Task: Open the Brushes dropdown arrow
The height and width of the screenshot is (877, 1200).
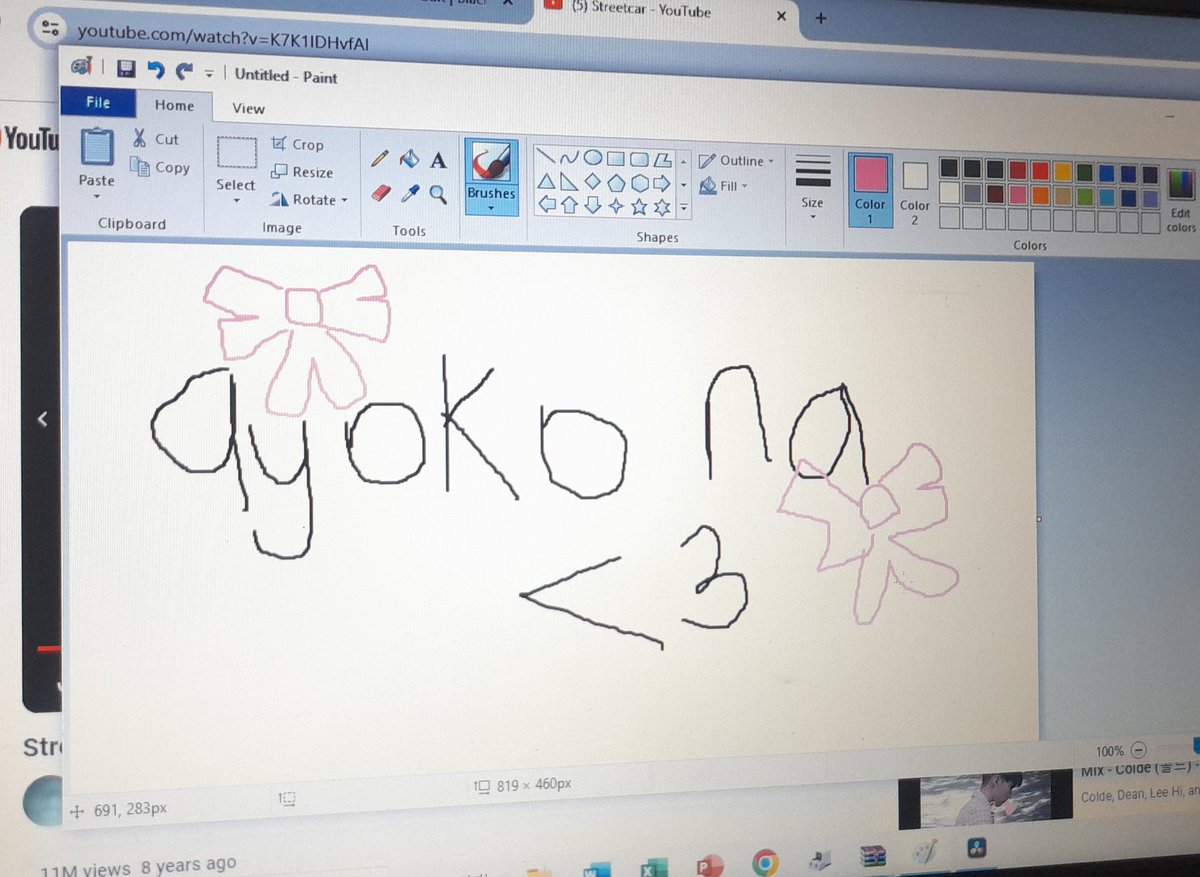Action: [491, 208]
